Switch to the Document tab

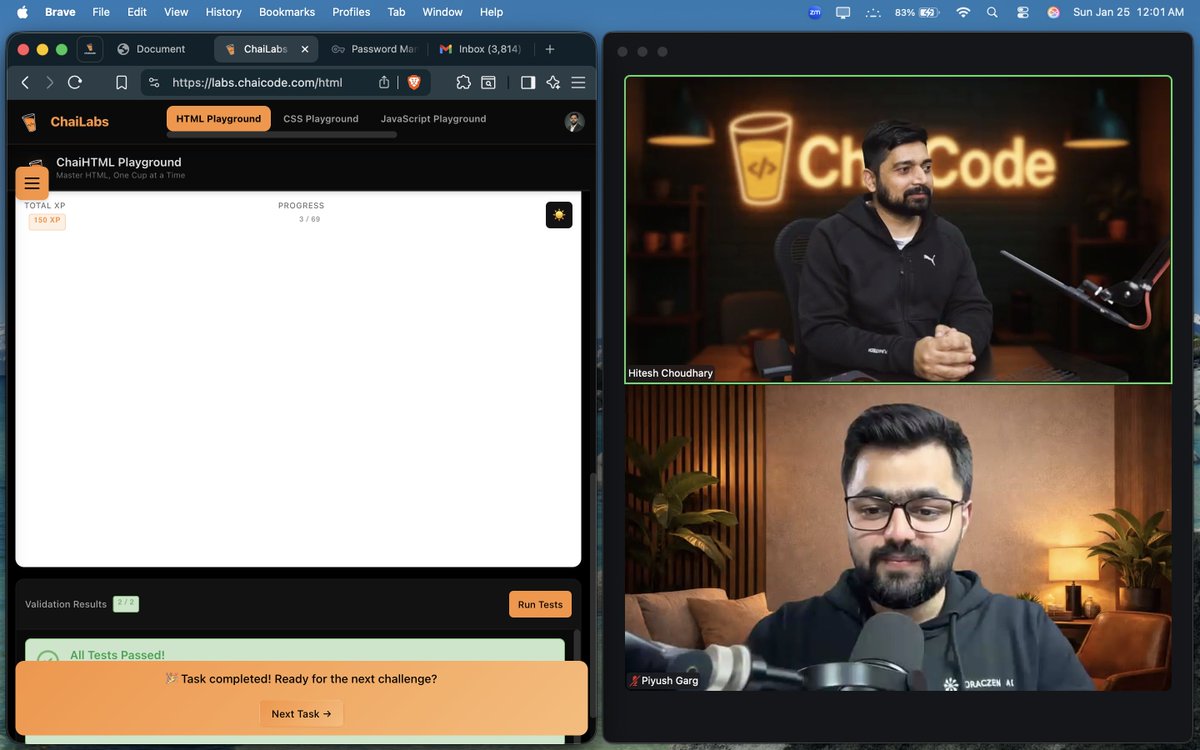(151, 49)
